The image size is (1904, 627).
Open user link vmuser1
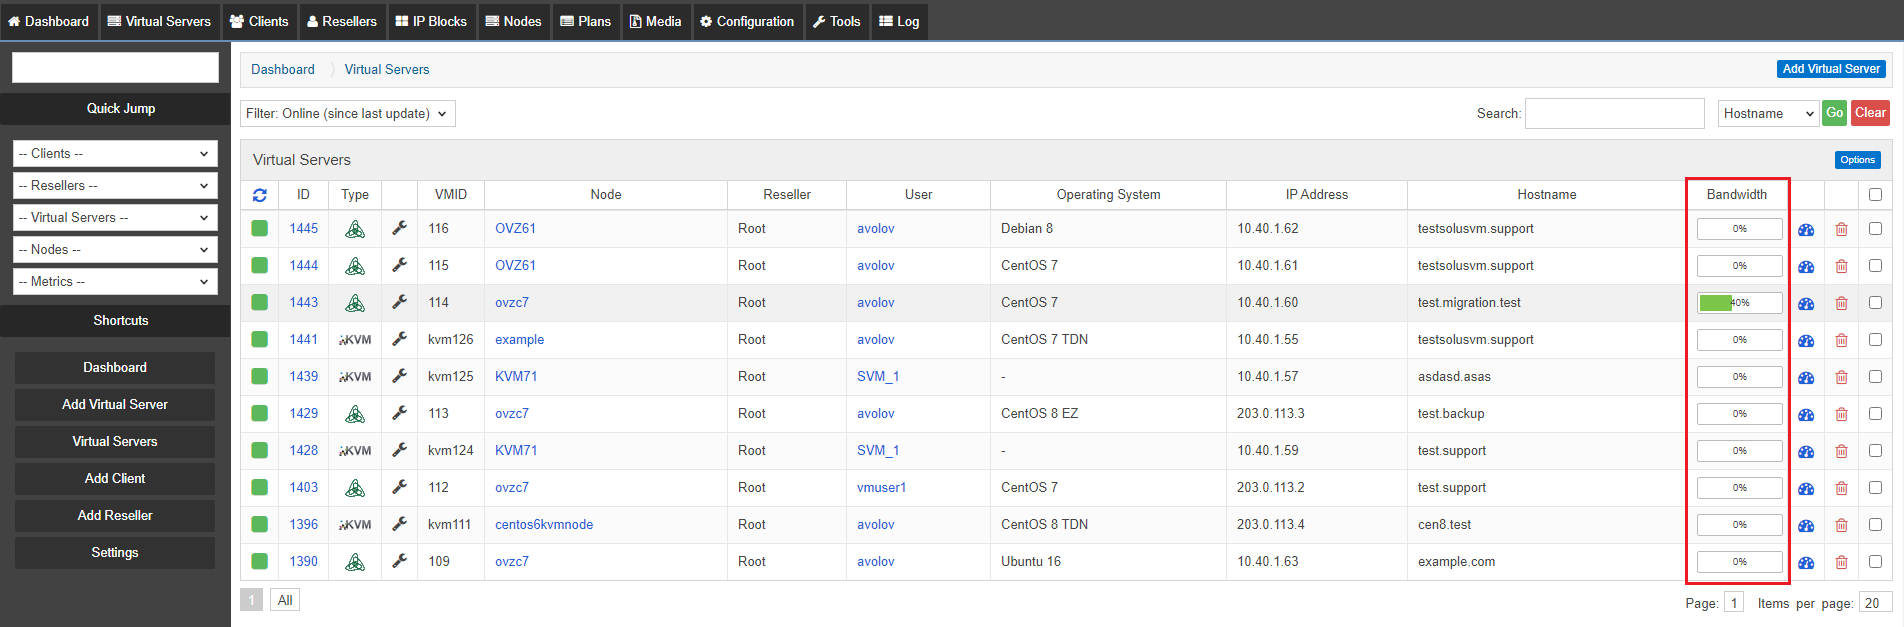tap(881, 487)
